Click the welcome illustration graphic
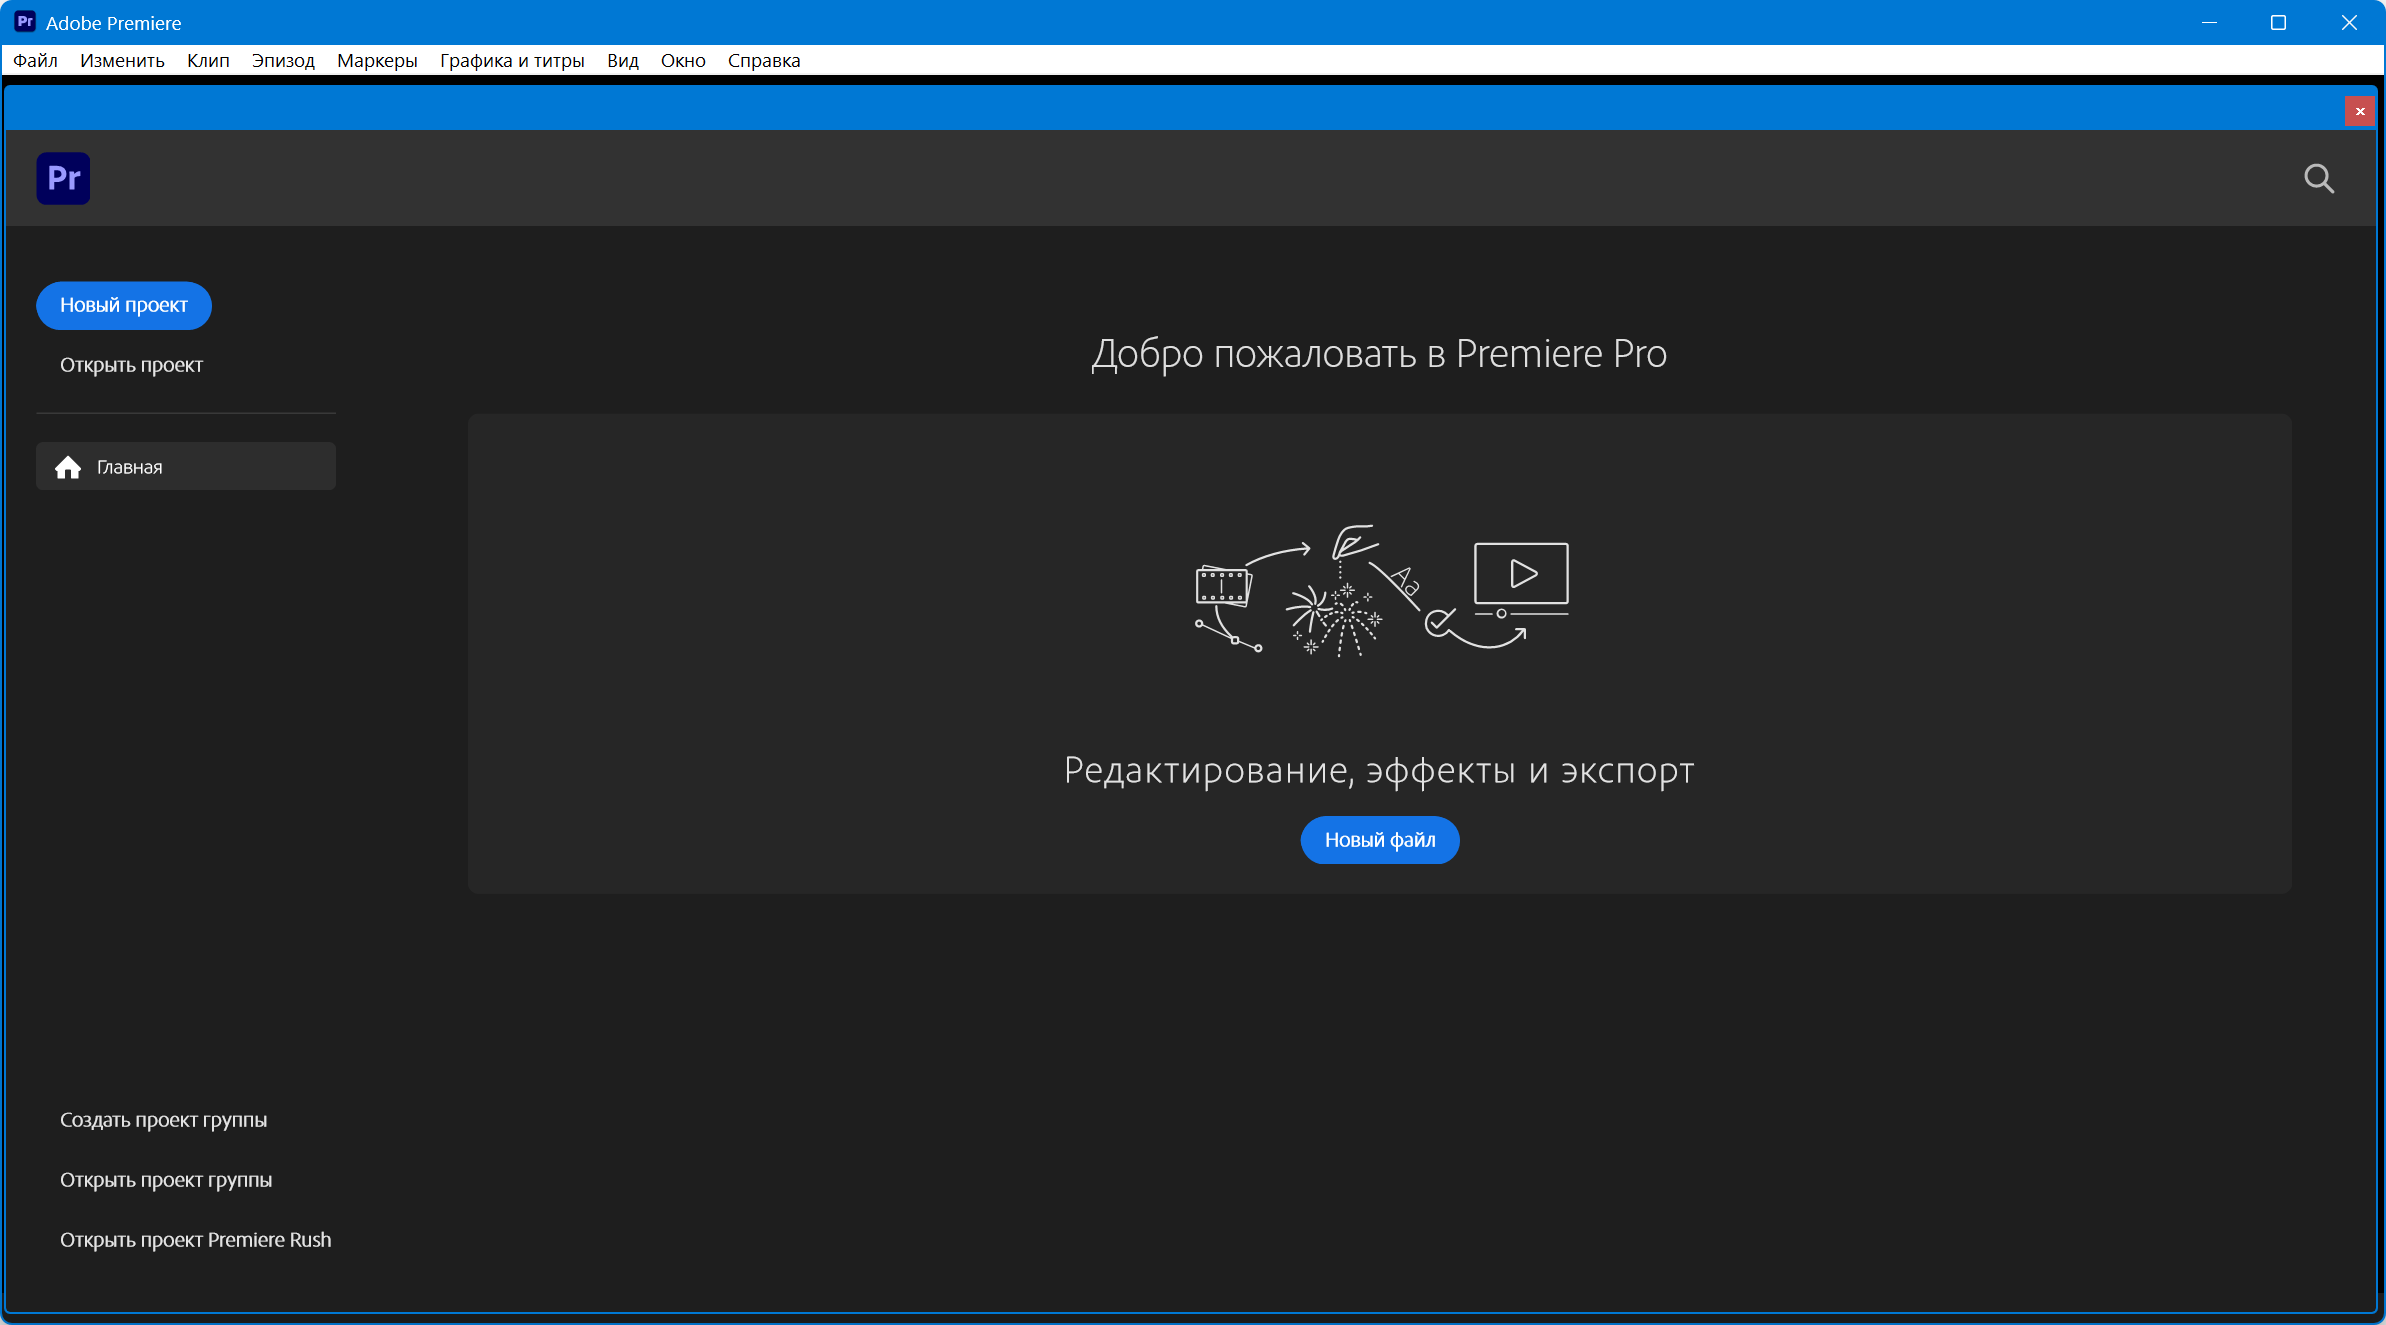The image size is (2386, 1325). (x=1380, y=590)
